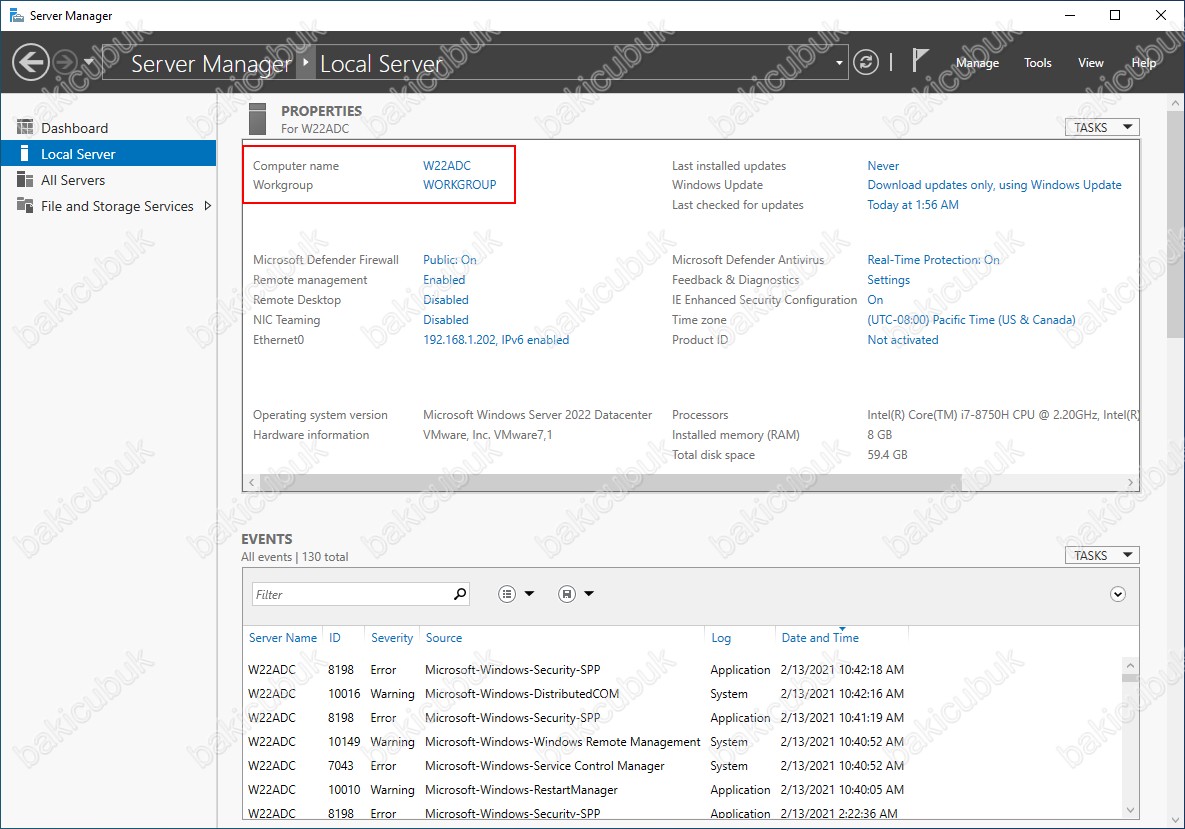Sort events by Date and Time column
This screenshot has width=1185, height=829.
(x=820, y=638)
